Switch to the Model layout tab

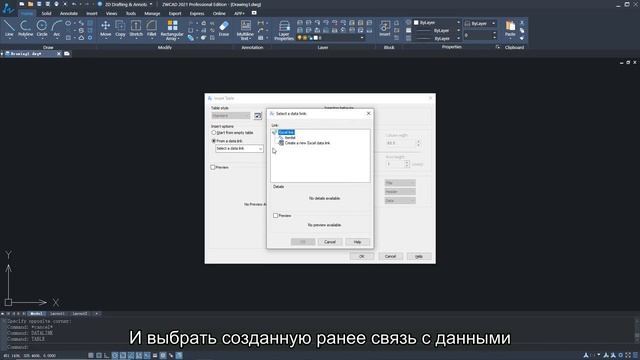(36, 314)
